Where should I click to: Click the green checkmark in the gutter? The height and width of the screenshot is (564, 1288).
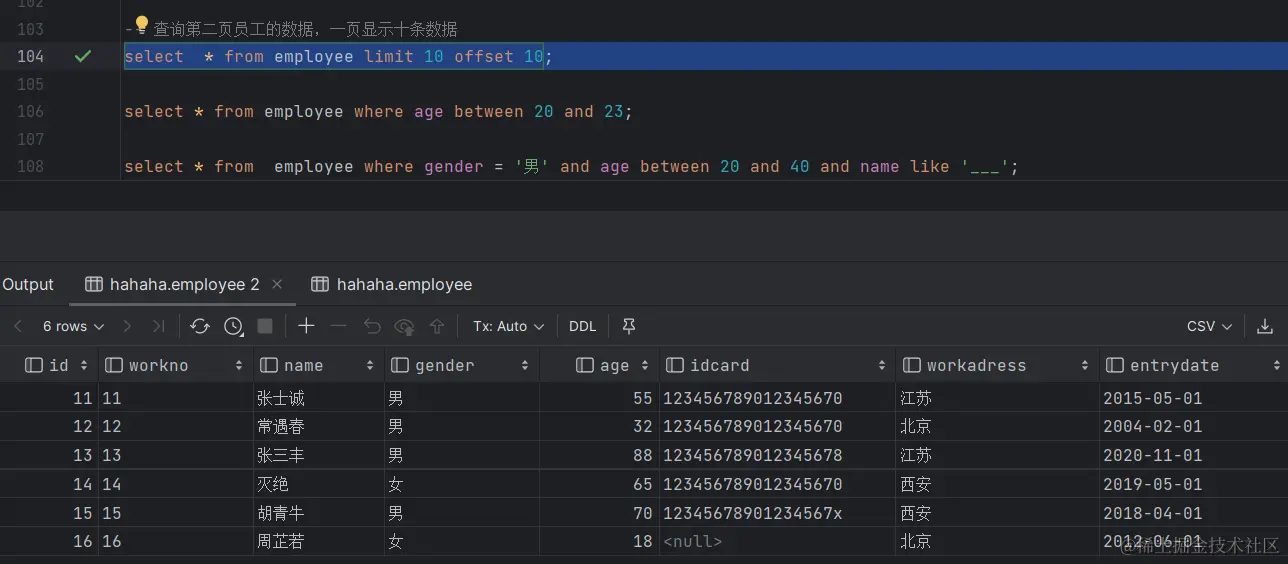pos(83,56)
